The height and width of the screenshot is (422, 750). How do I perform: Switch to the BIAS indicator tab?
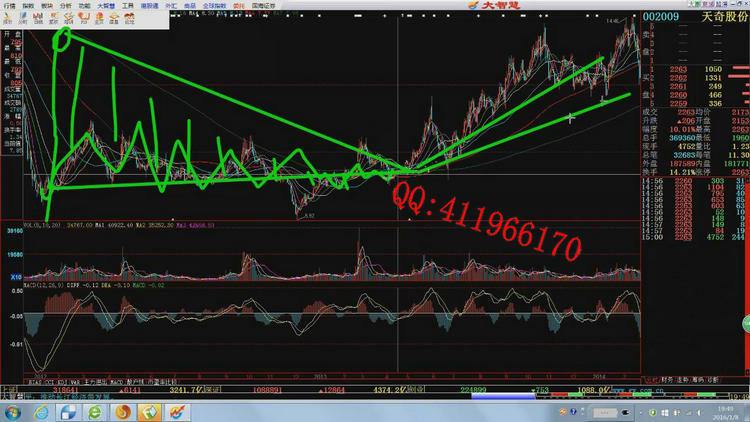[32, 380]
